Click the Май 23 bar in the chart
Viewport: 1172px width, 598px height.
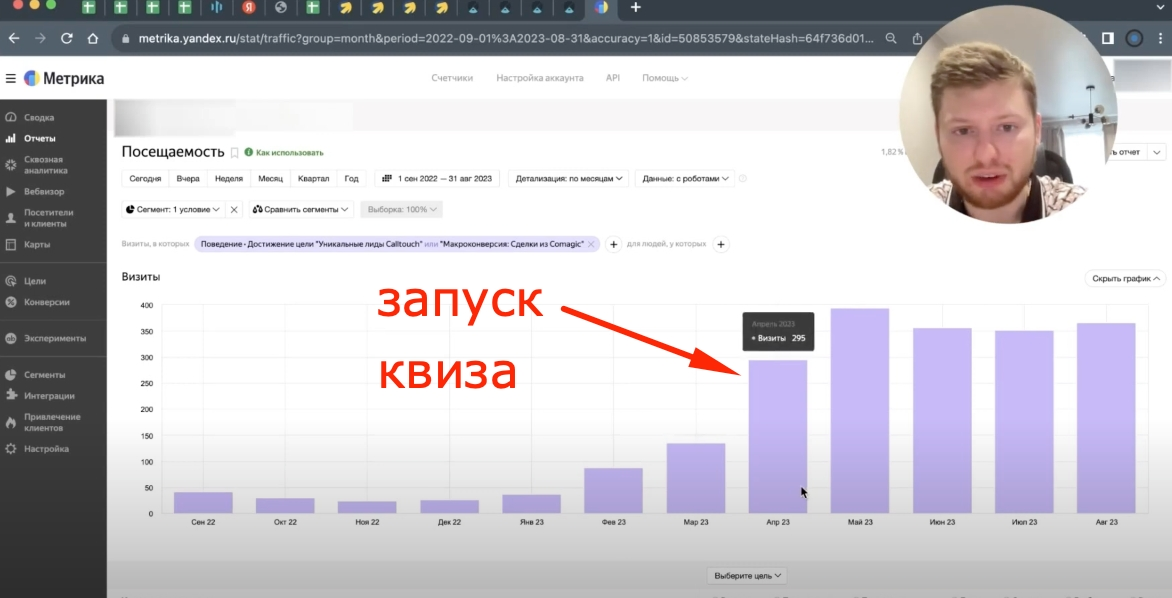coord(860,411)
